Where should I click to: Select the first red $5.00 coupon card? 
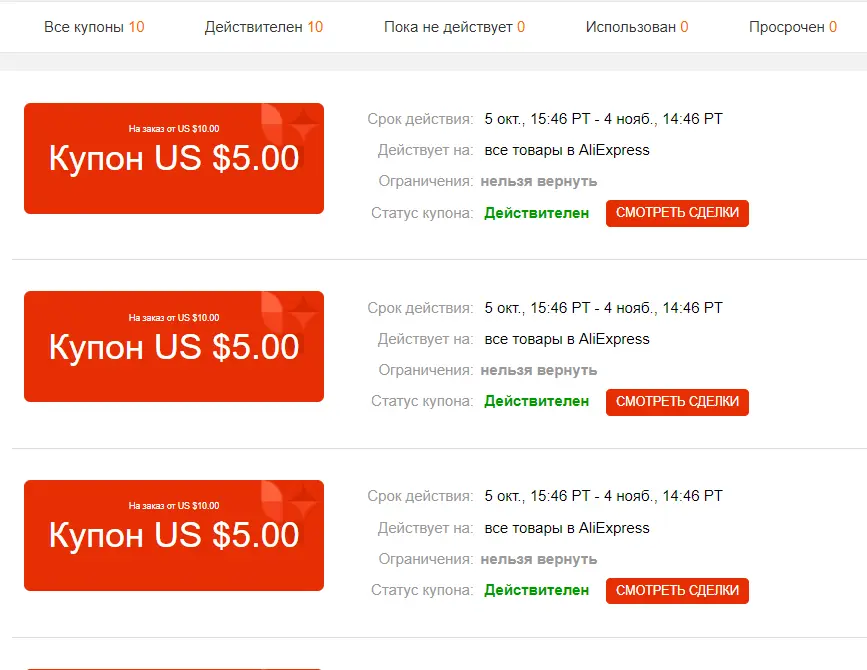tap(174, 158)
